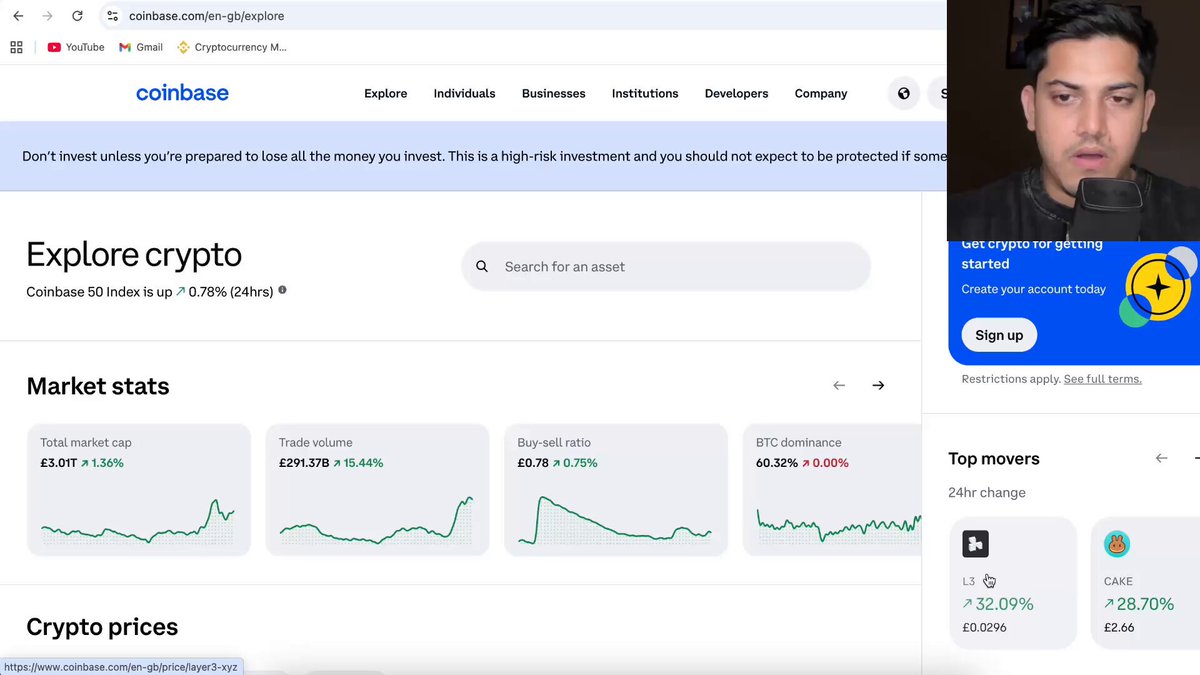
Task: Go forward in the browser
Action: pos(47,16)
